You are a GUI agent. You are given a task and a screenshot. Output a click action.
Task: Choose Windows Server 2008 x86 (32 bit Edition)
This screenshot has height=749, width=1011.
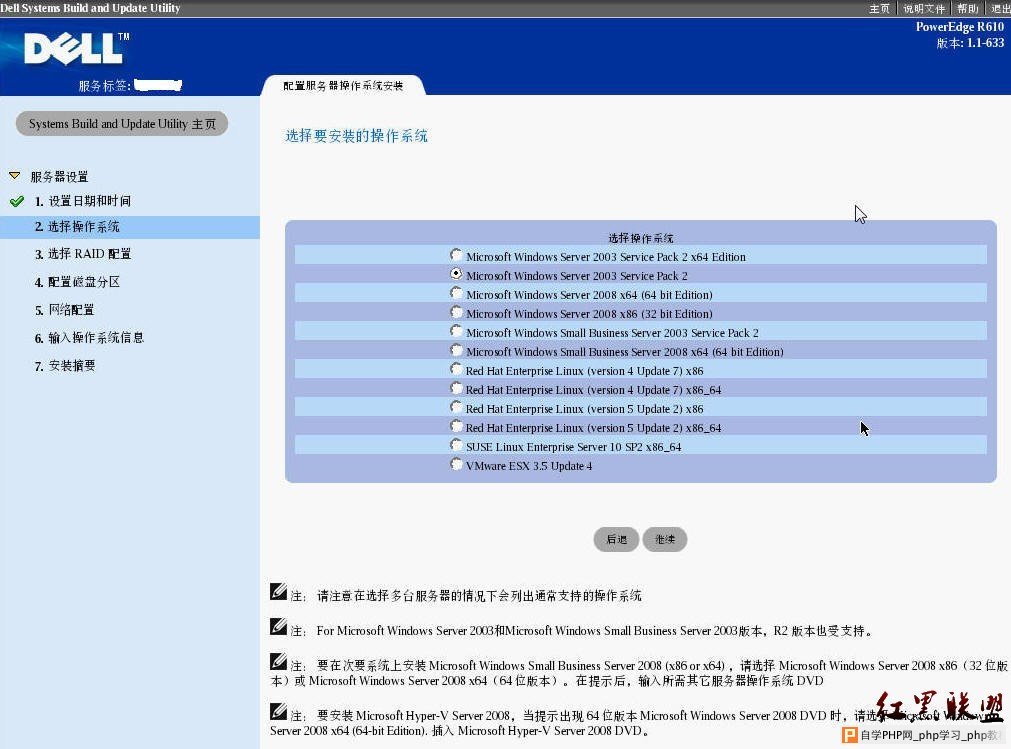[x=456, y=312]
